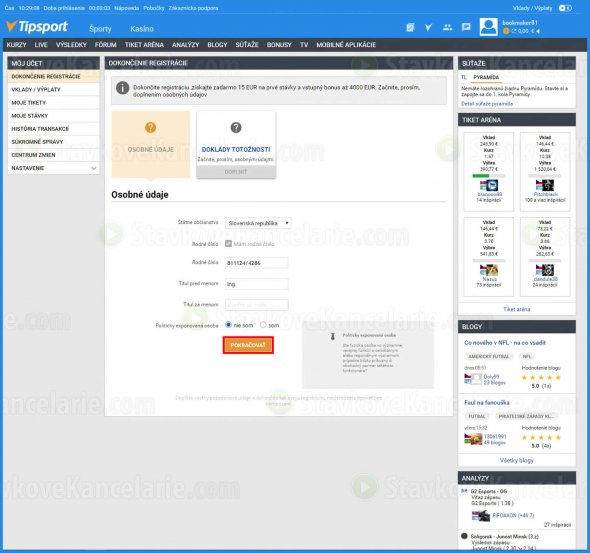The width and height of the screenshot is (590, 553).
Task: Click the orange question mark icon above Osobné údaje
Action: [151, 128]
